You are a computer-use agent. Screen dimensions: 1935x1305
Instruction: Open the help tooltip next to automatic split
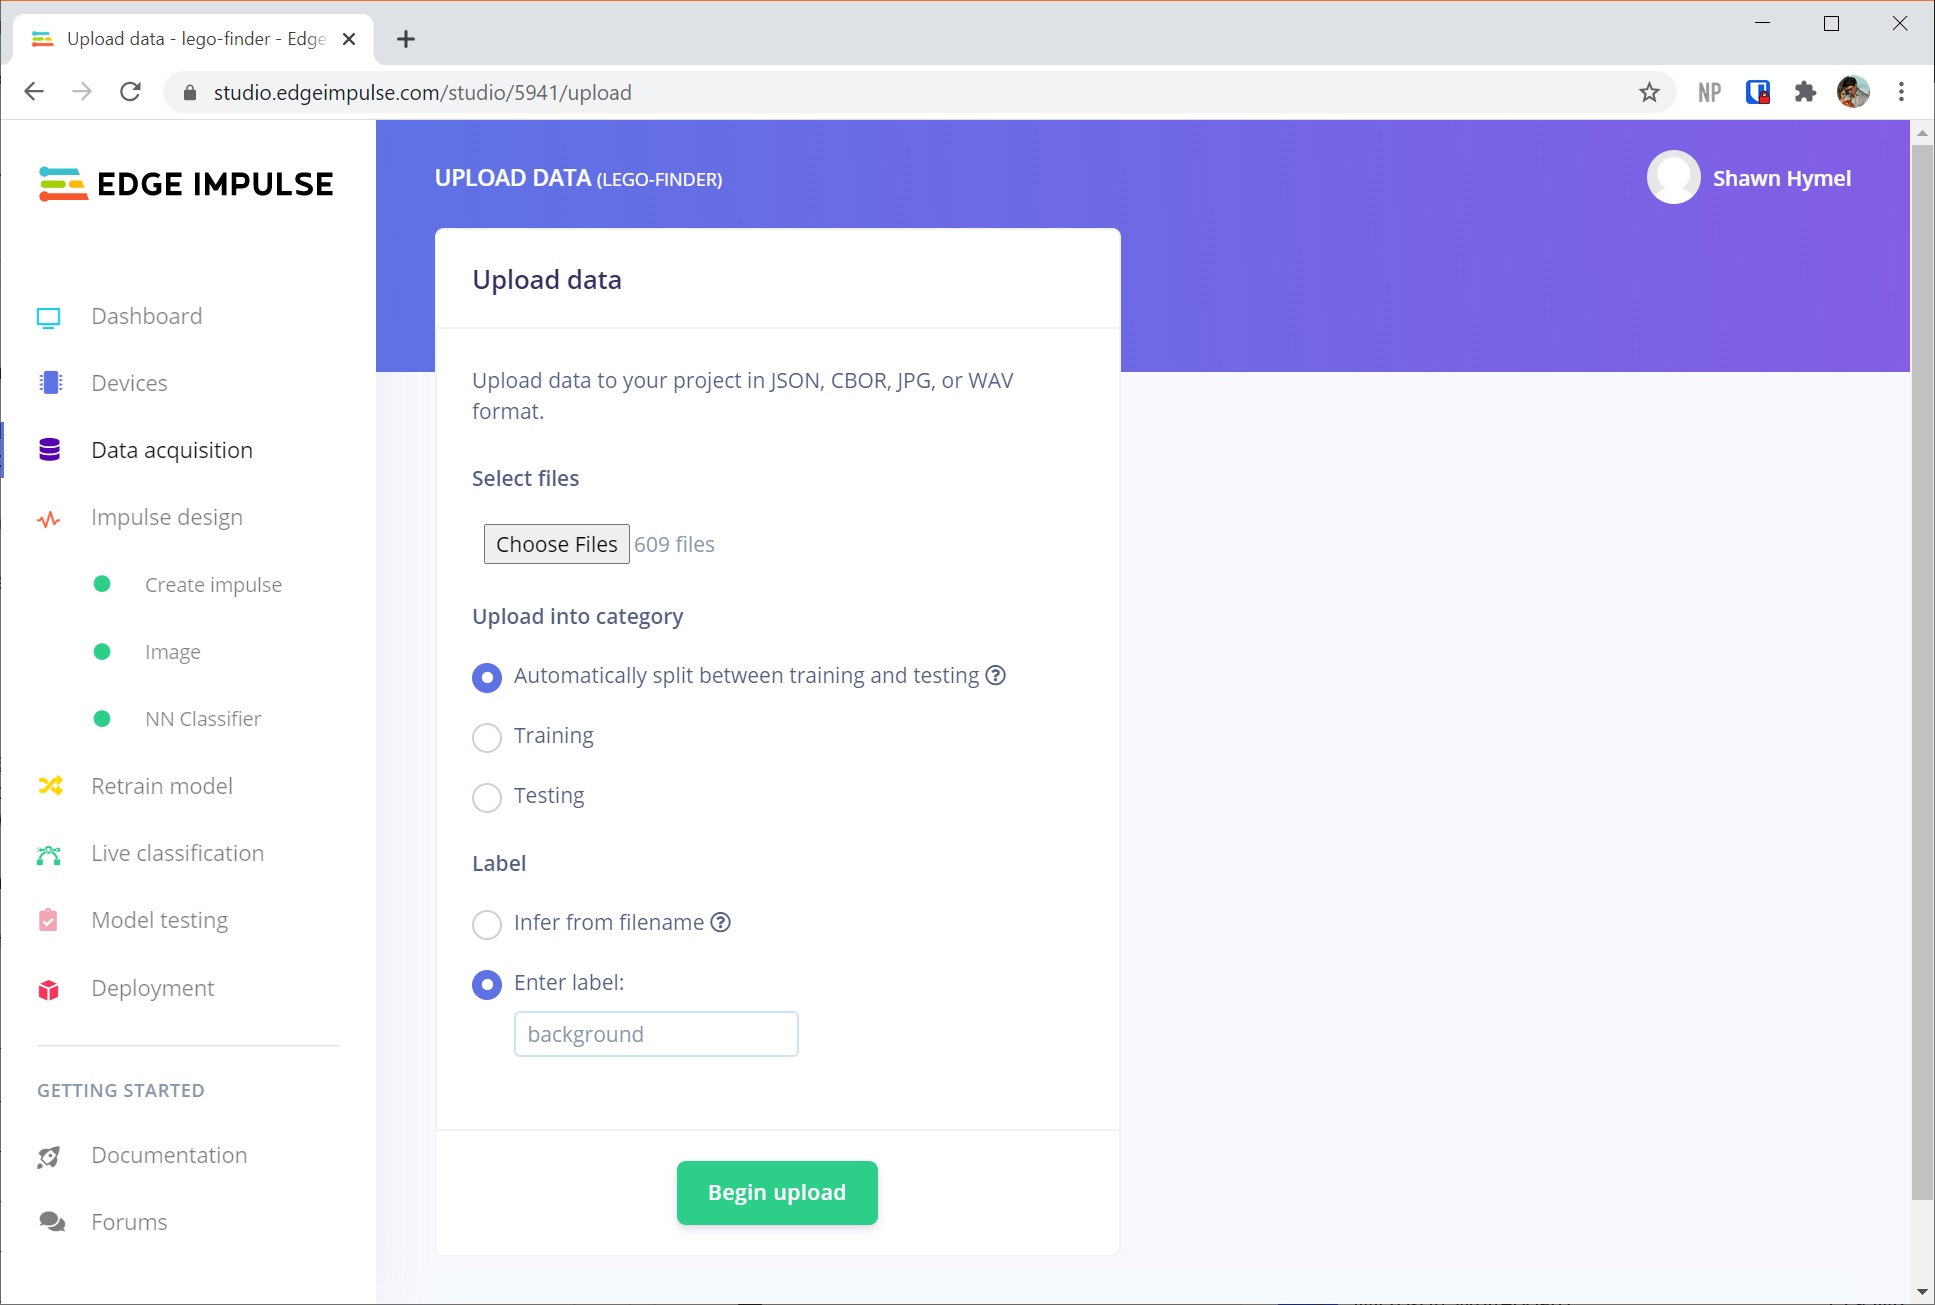point(994,676)
